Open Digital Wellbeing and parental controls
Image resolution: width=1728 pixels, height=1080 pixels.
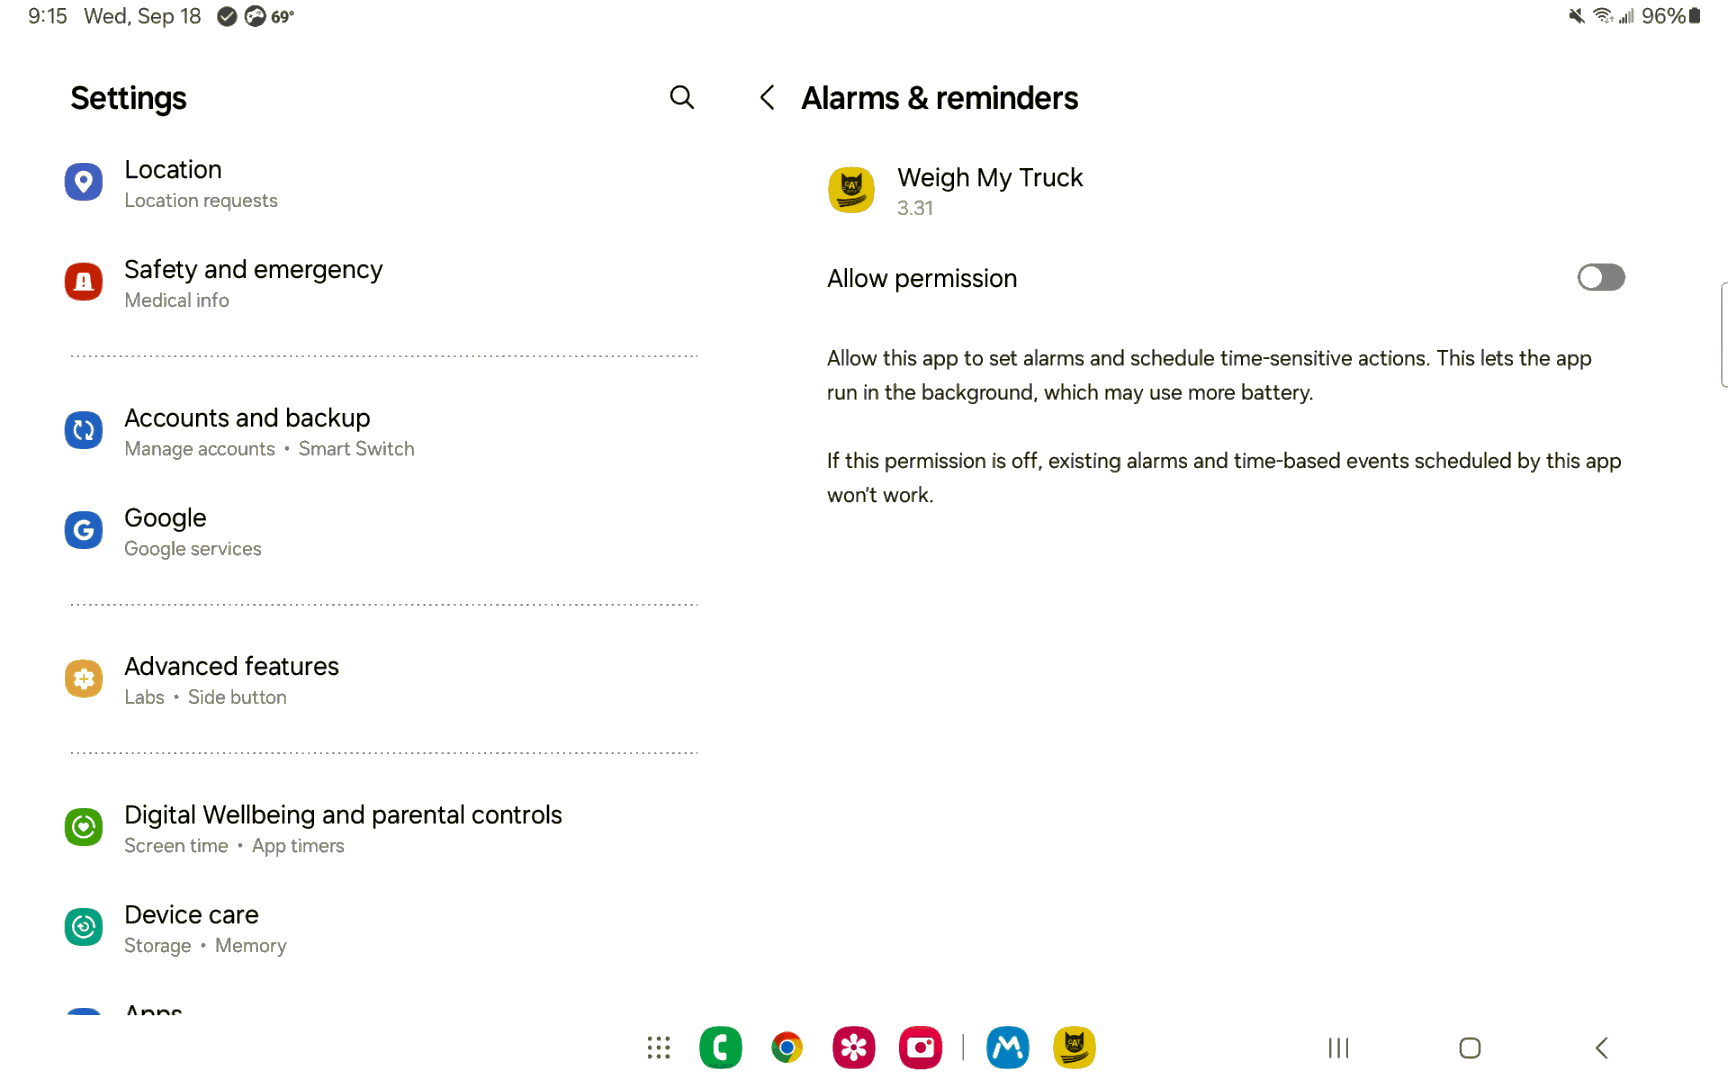[342, 828]
